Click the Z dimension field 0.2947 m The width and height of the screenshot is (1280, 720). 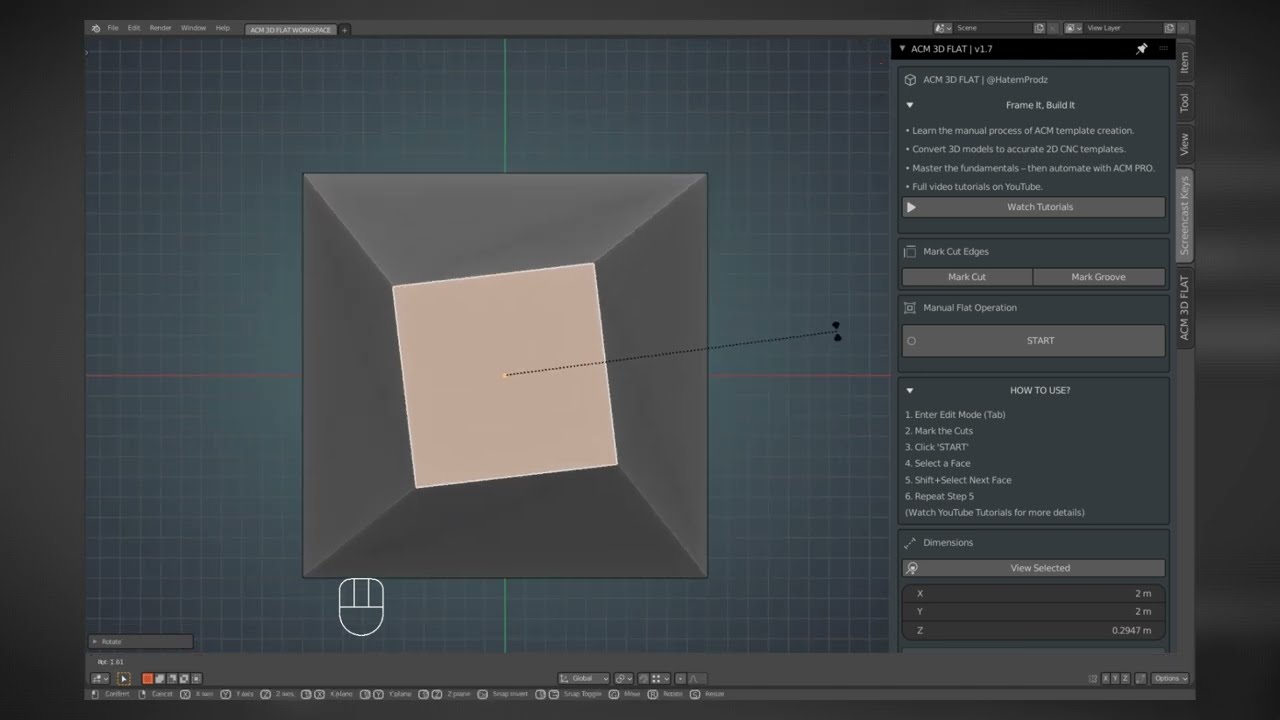[1034, 630]
